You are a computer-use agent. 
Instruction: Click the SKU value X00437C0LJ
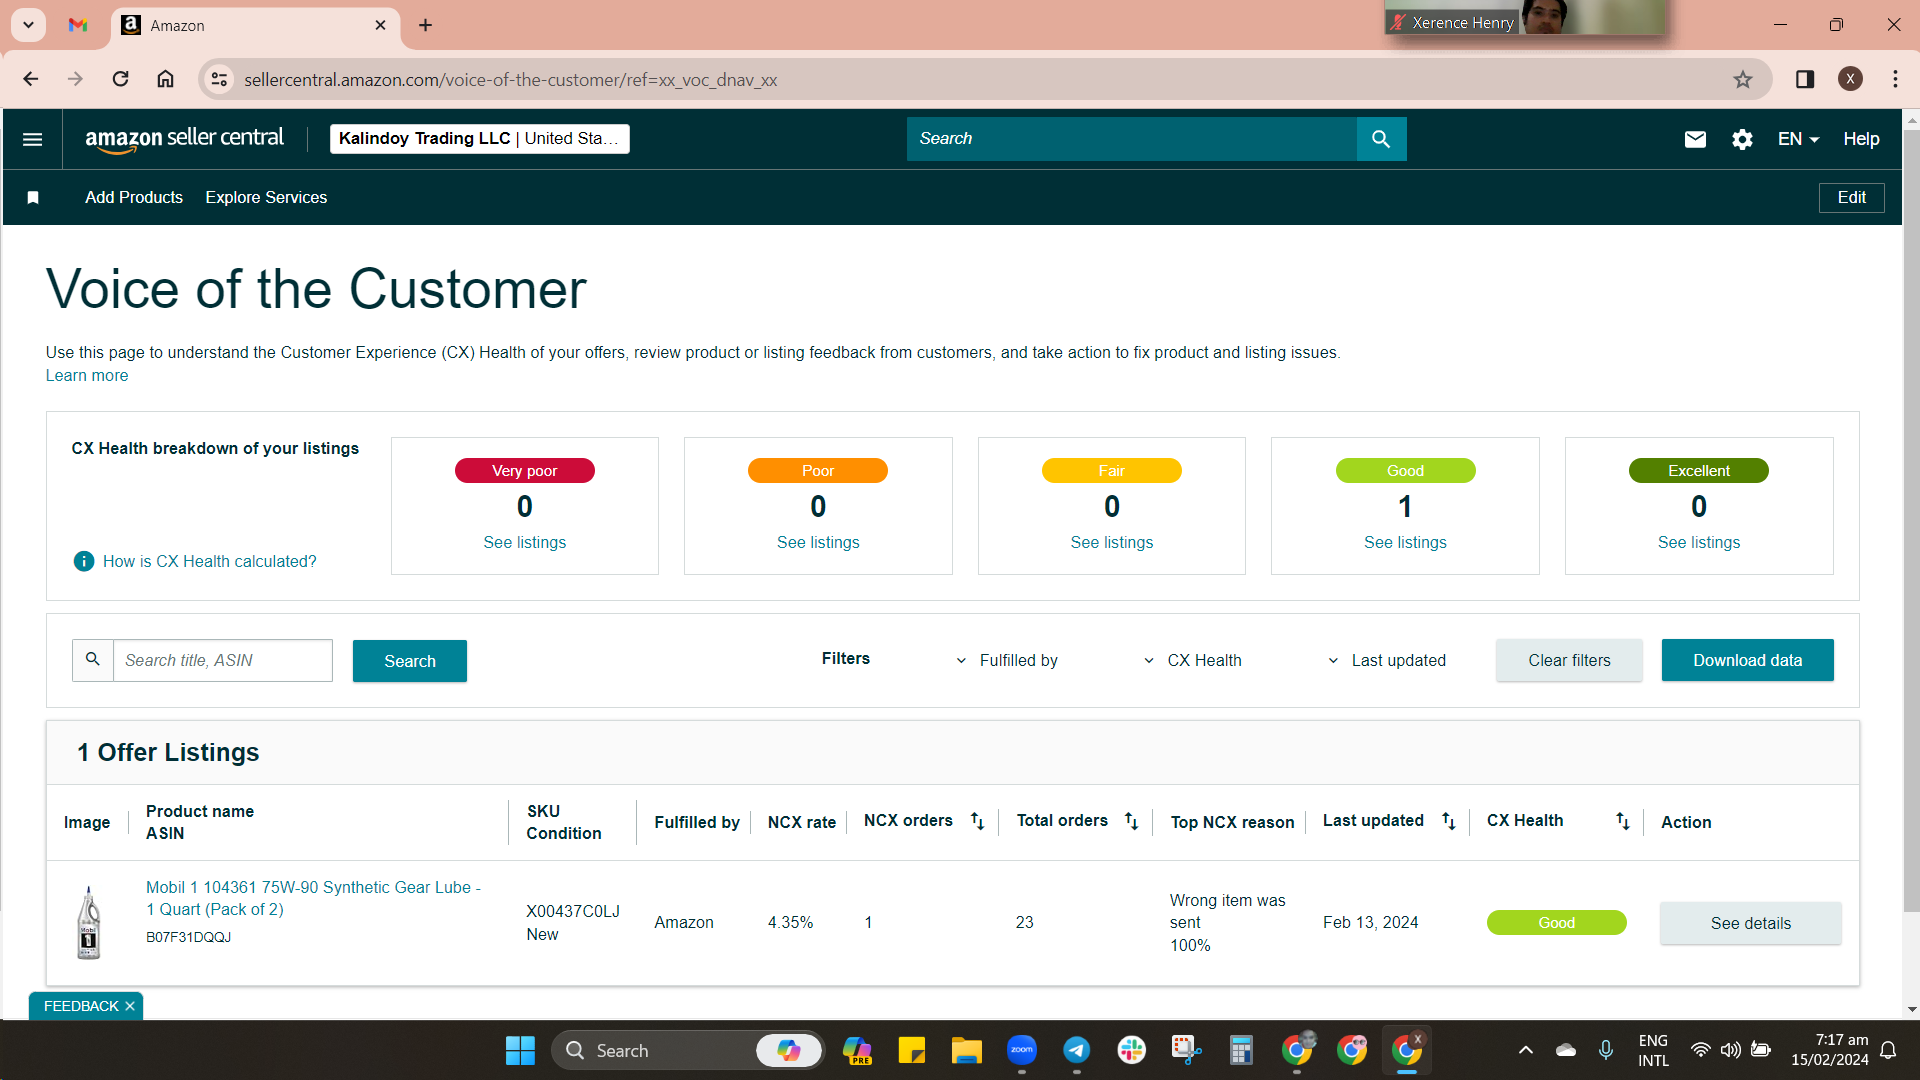[x=573, y=911]
